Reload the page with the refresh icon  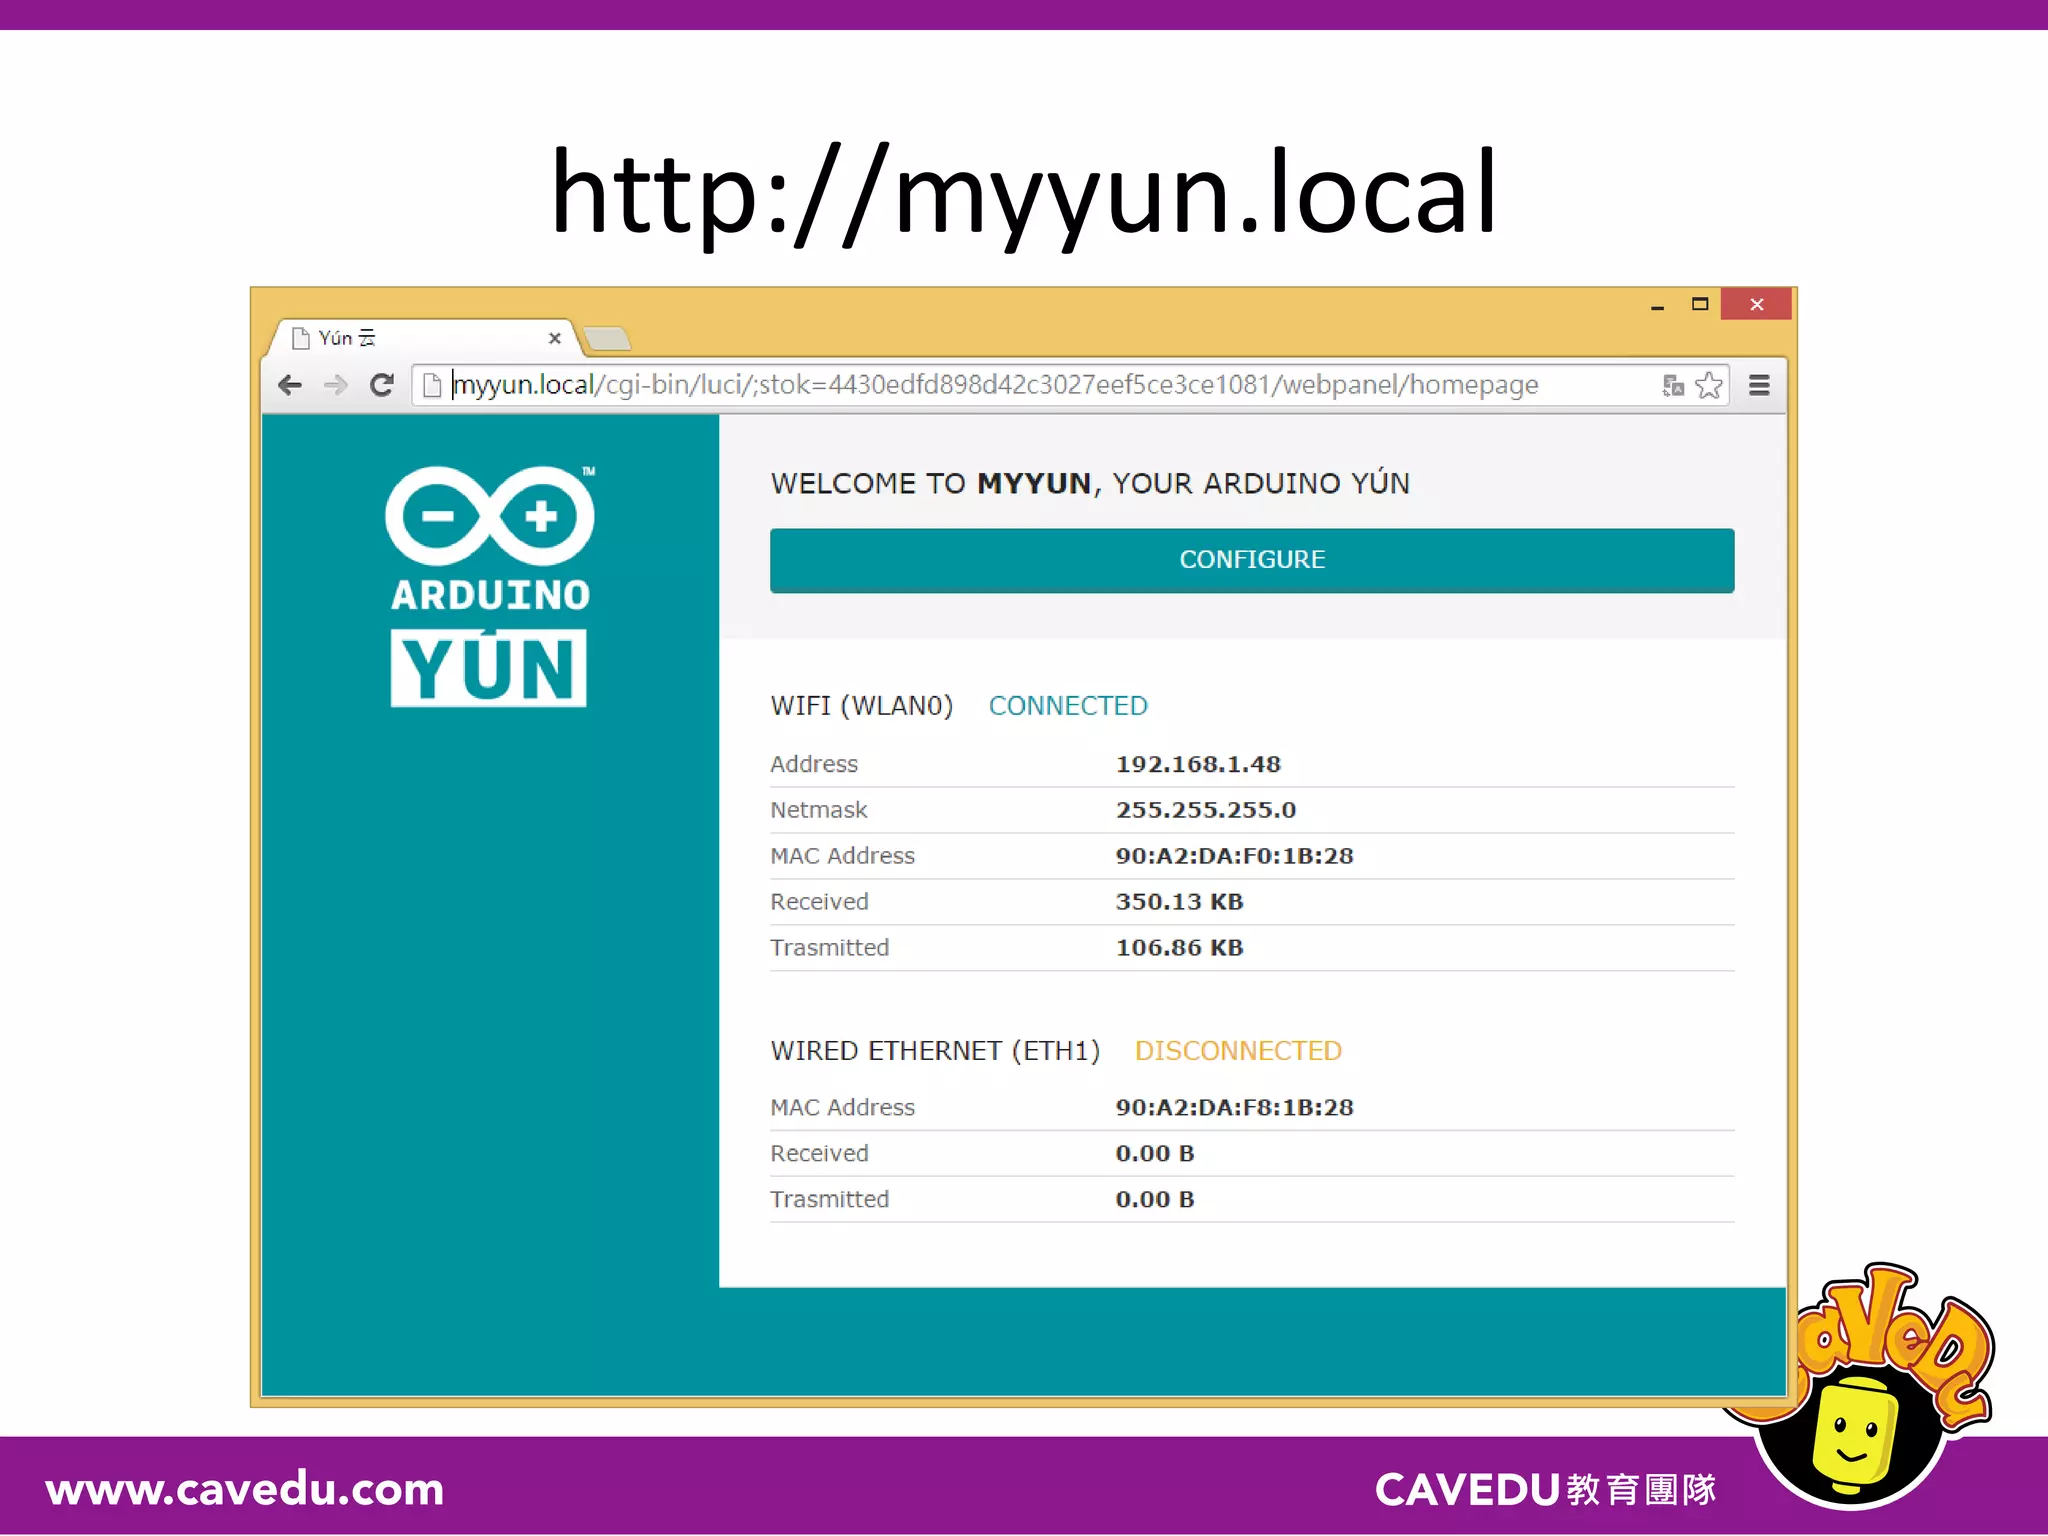[381, 385]
